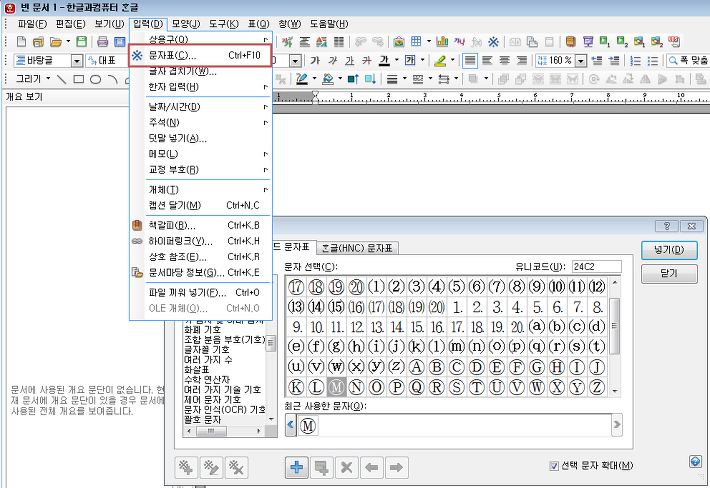Open the 모양 menu
710x488 pixels.
click(186, 24)
